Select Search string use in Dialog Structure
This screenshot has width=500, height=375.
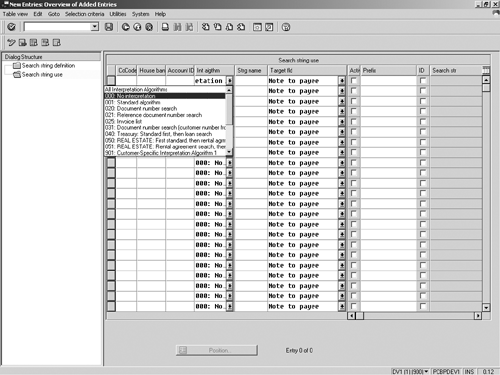(42, 75)
